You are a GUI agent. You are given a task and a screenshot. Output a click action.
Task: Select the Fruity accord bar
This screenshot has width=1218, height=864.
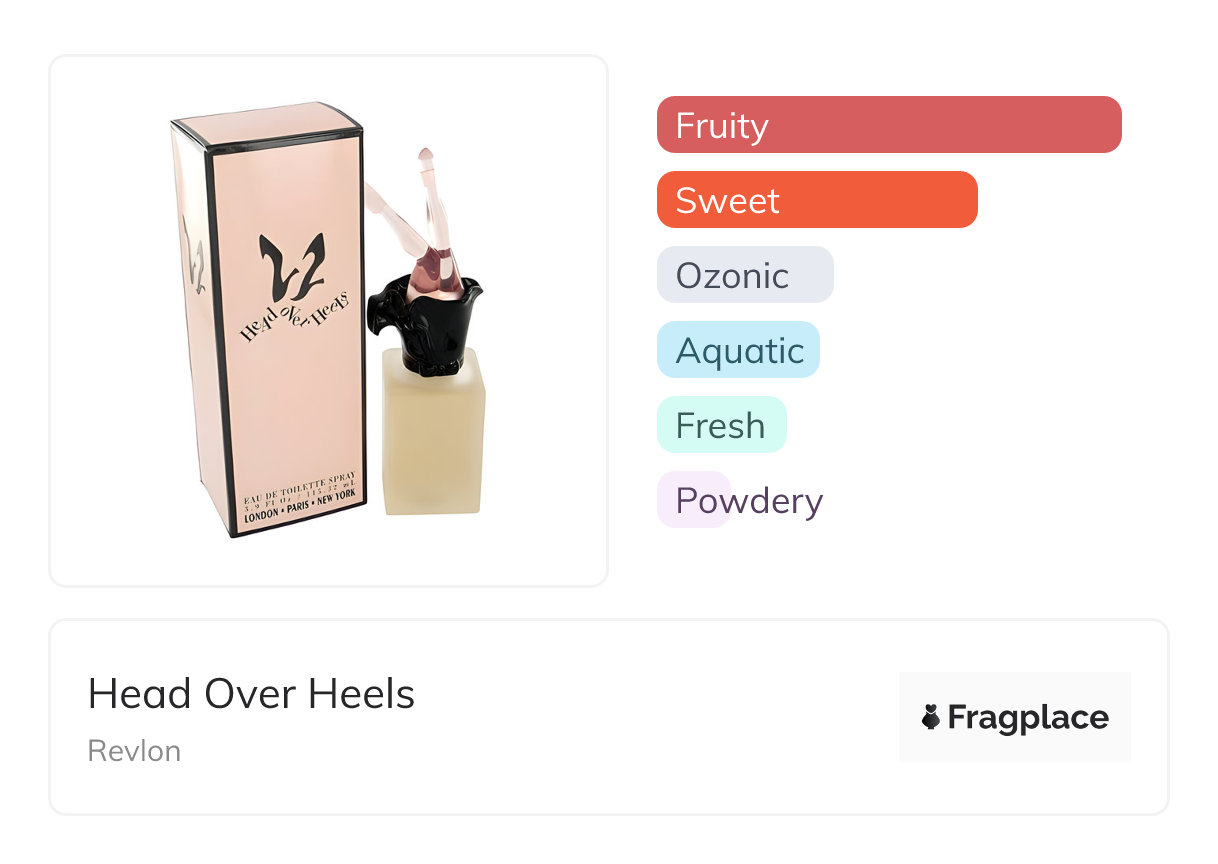click(x=889, y=125)
